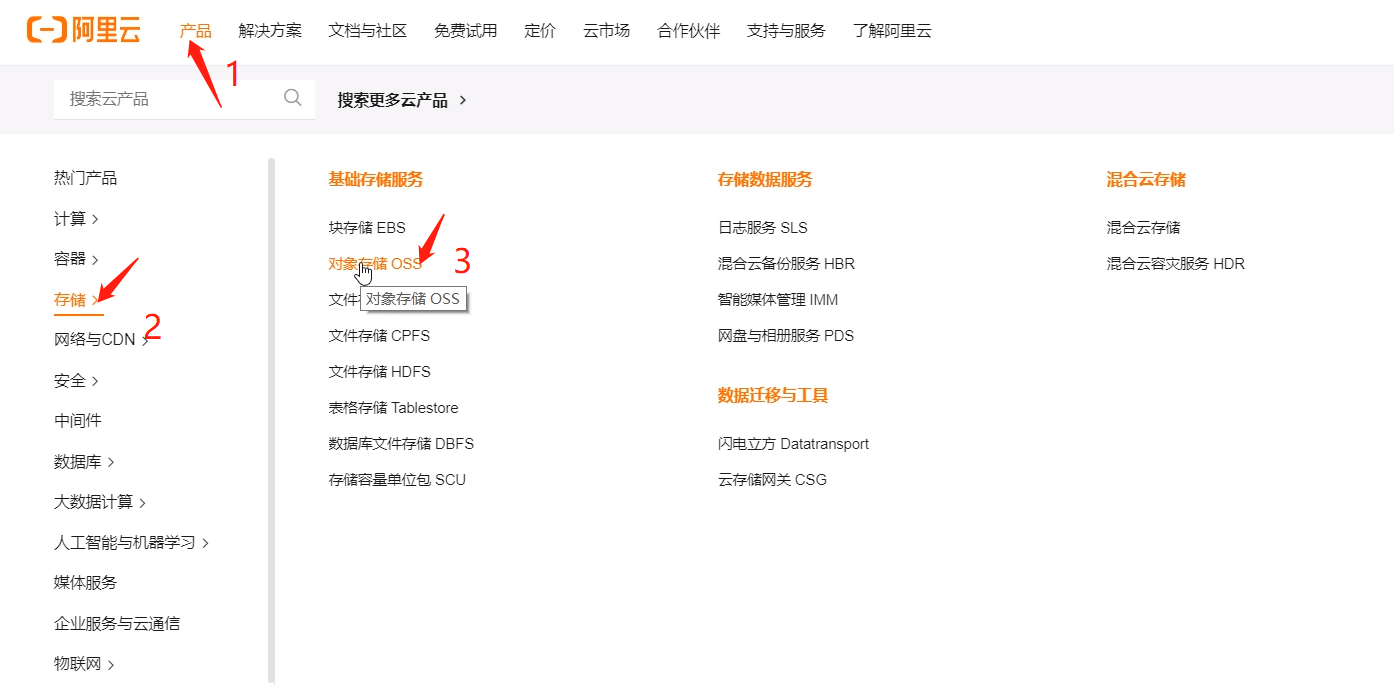Open 块存储 EBS product
Image resolution: width=1394 pixels, height=685 pixels.
pyautogui.click(x=367, y=228)
